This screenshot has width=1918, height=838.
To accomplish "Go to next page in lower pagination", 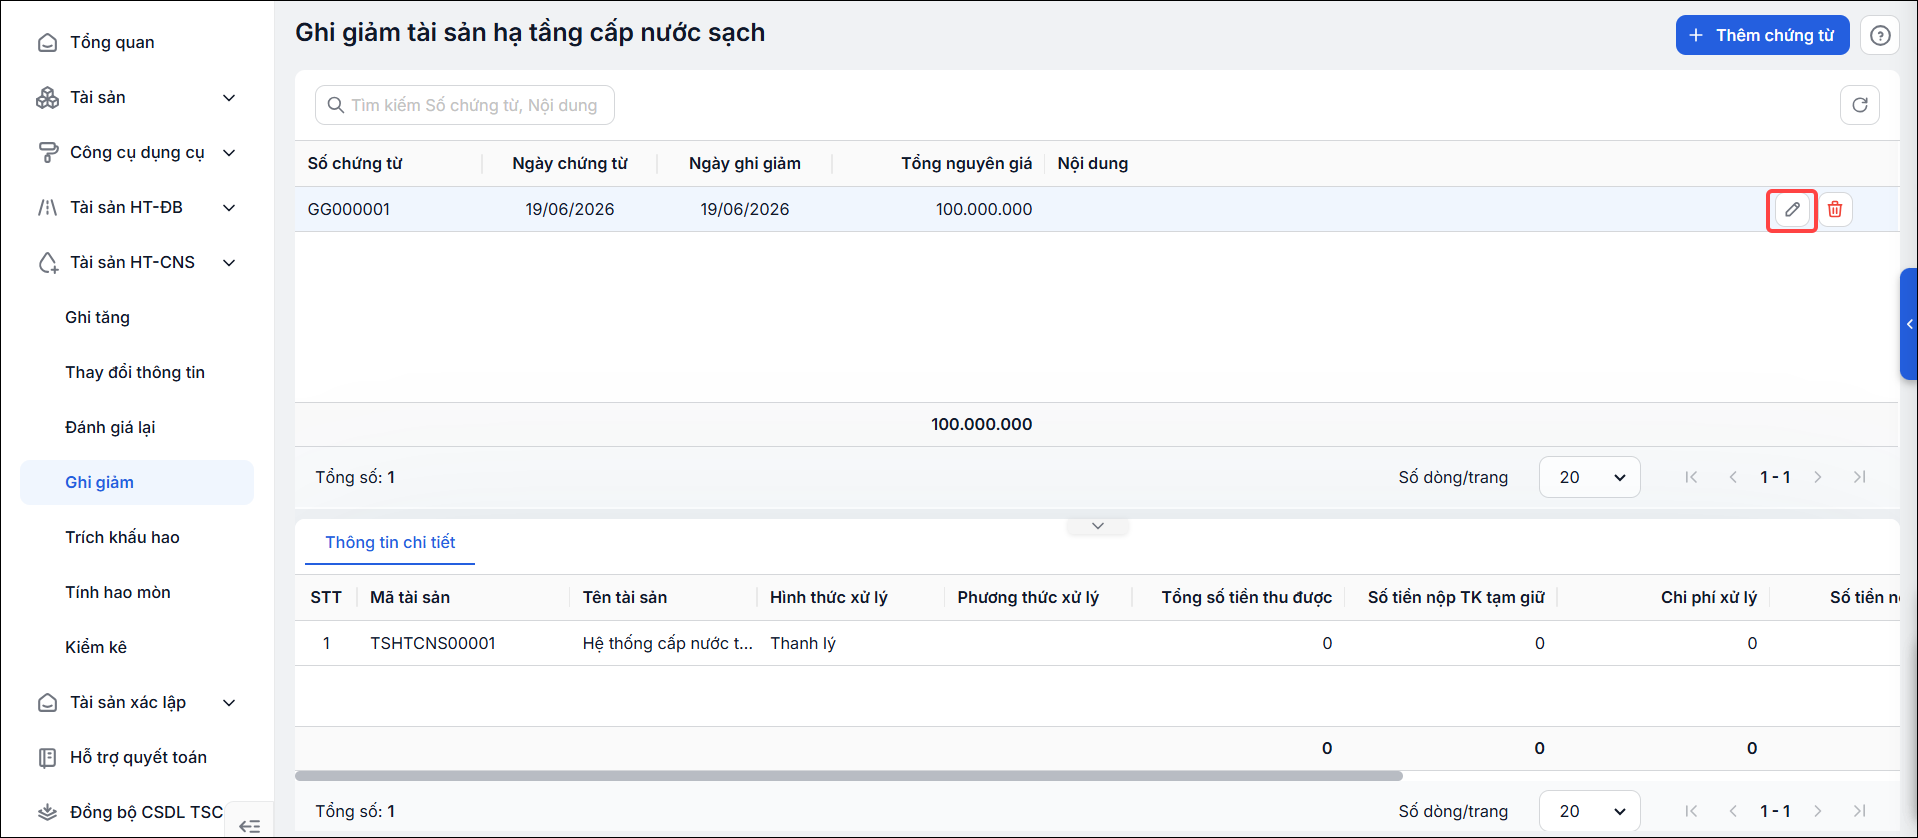I will click(x=1818, y=811).
